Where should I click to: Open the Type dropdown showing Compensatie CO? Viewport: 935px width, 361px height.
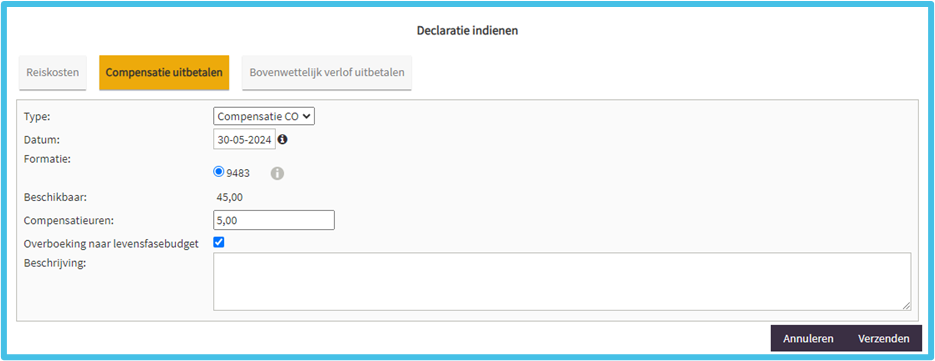264,116
